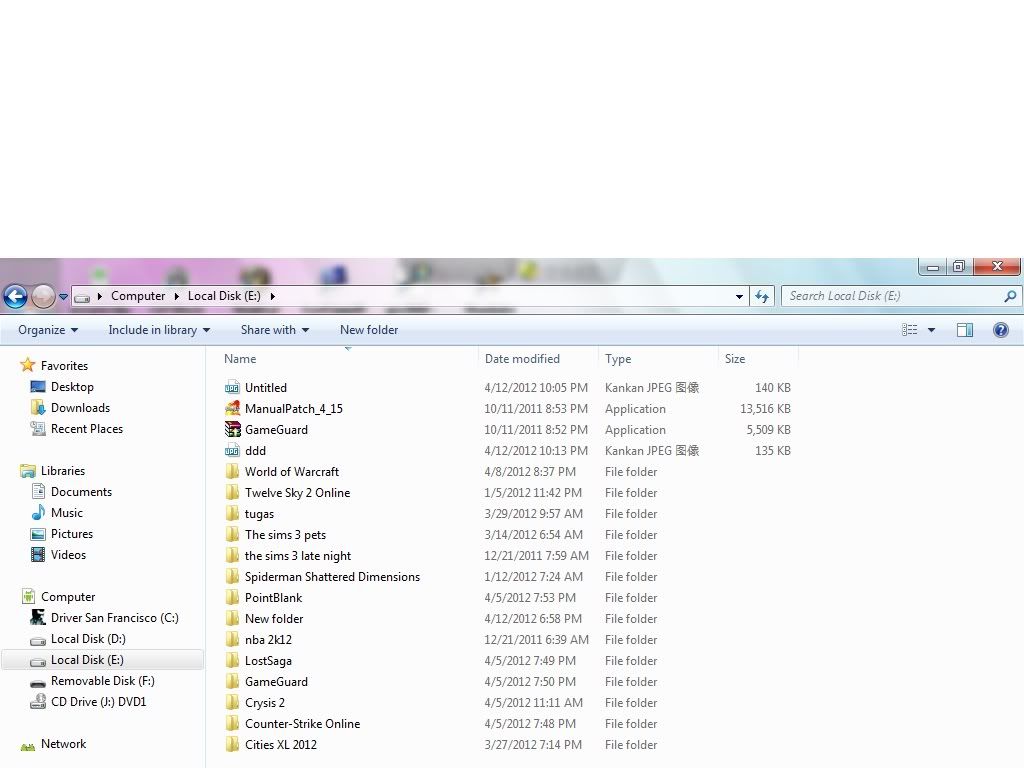Select the New folder item icon in the list

[232, 618]
